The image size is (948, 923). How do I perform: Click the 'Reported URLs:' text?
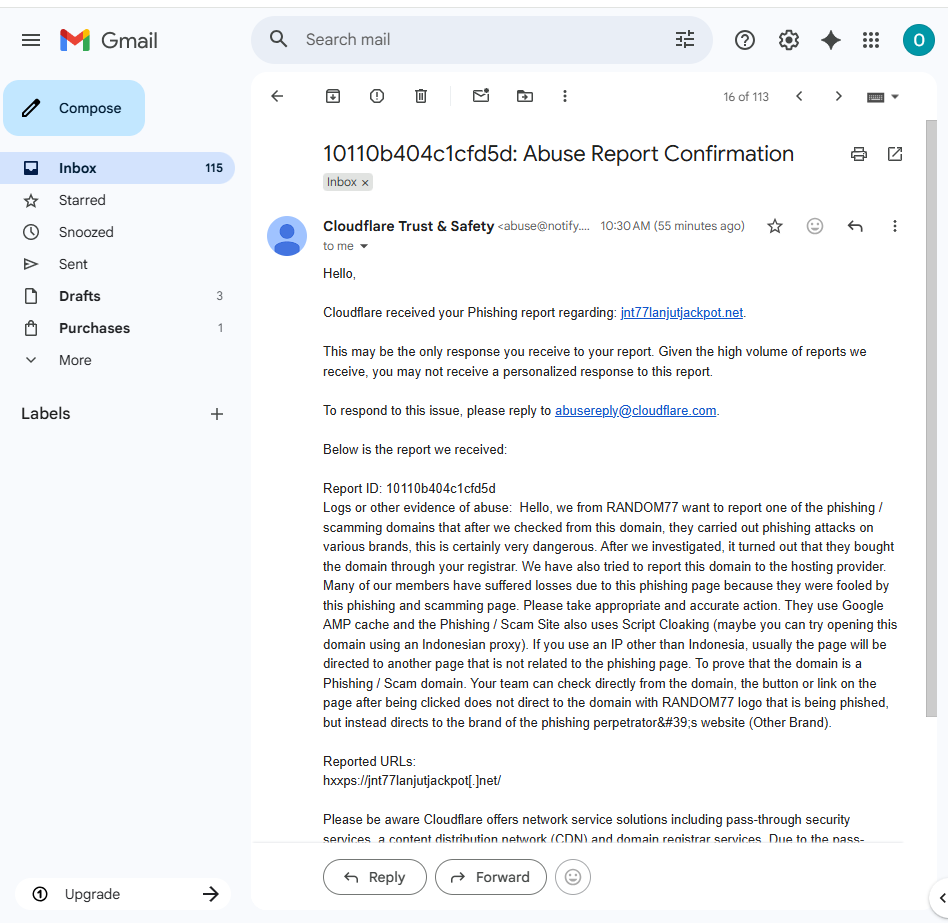coord(369,762)
